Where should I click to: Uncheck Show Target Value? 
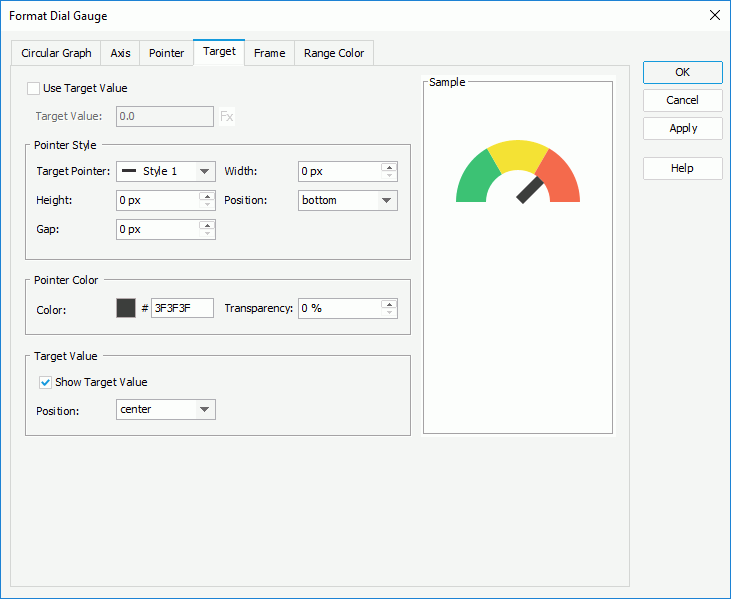(45, 383)
